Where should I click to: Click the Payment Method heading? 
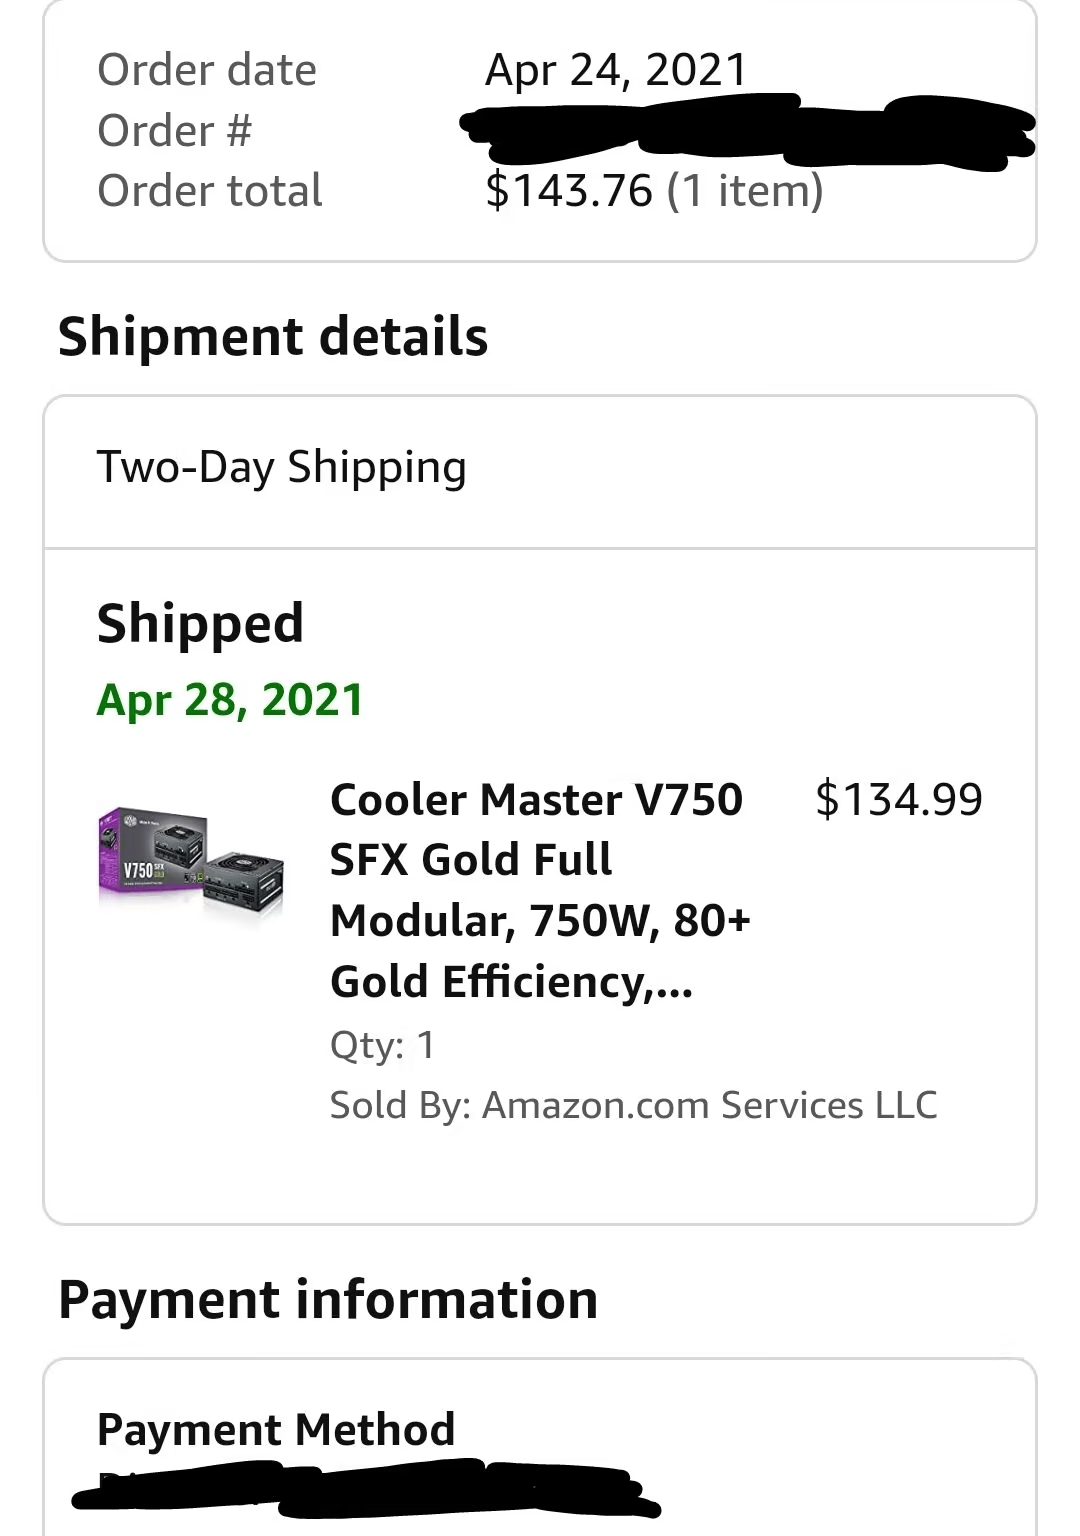click(x=274, y=1429)
